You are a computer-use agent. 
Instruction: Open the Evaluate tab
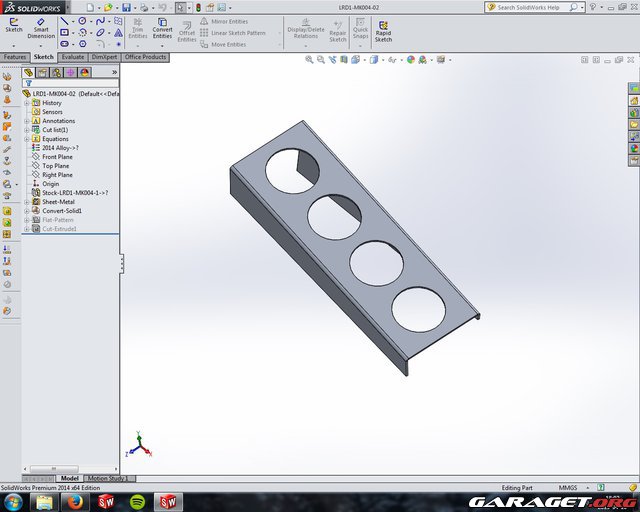pos(73,57)
